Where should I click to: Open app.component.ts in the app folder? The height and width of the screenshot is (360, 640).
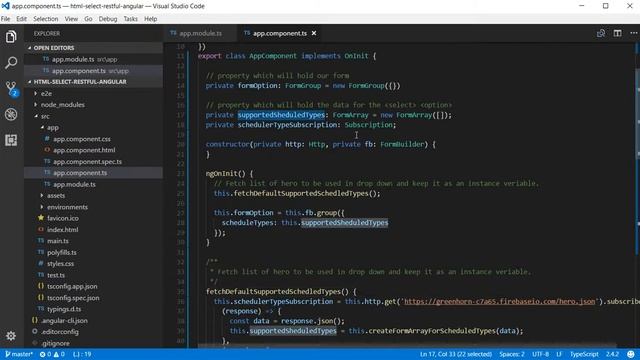point(93,173)
